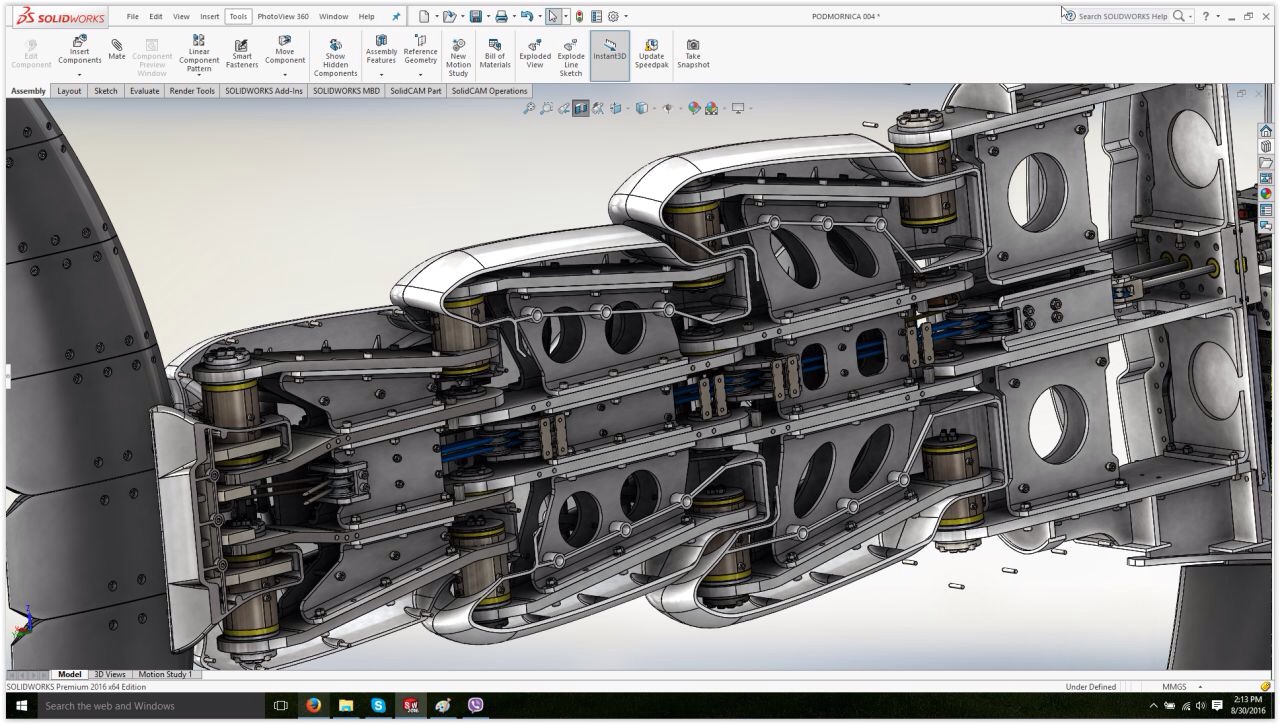Click Update Speedpak
This screenshot has height=724, width=1280.
651,55
